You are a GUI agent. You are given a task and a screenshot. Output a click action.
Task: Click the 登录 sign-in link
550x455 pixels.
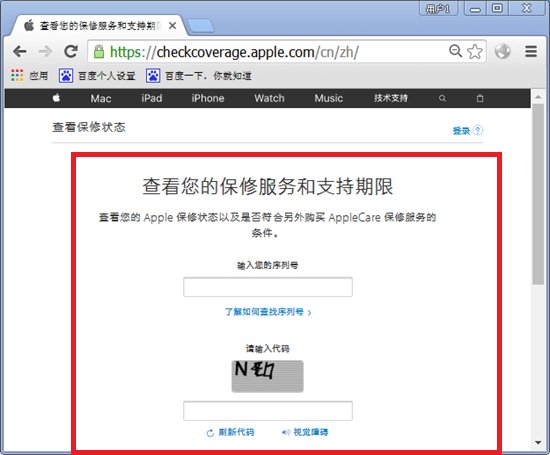pyautogui.click(x=461, y=131)
